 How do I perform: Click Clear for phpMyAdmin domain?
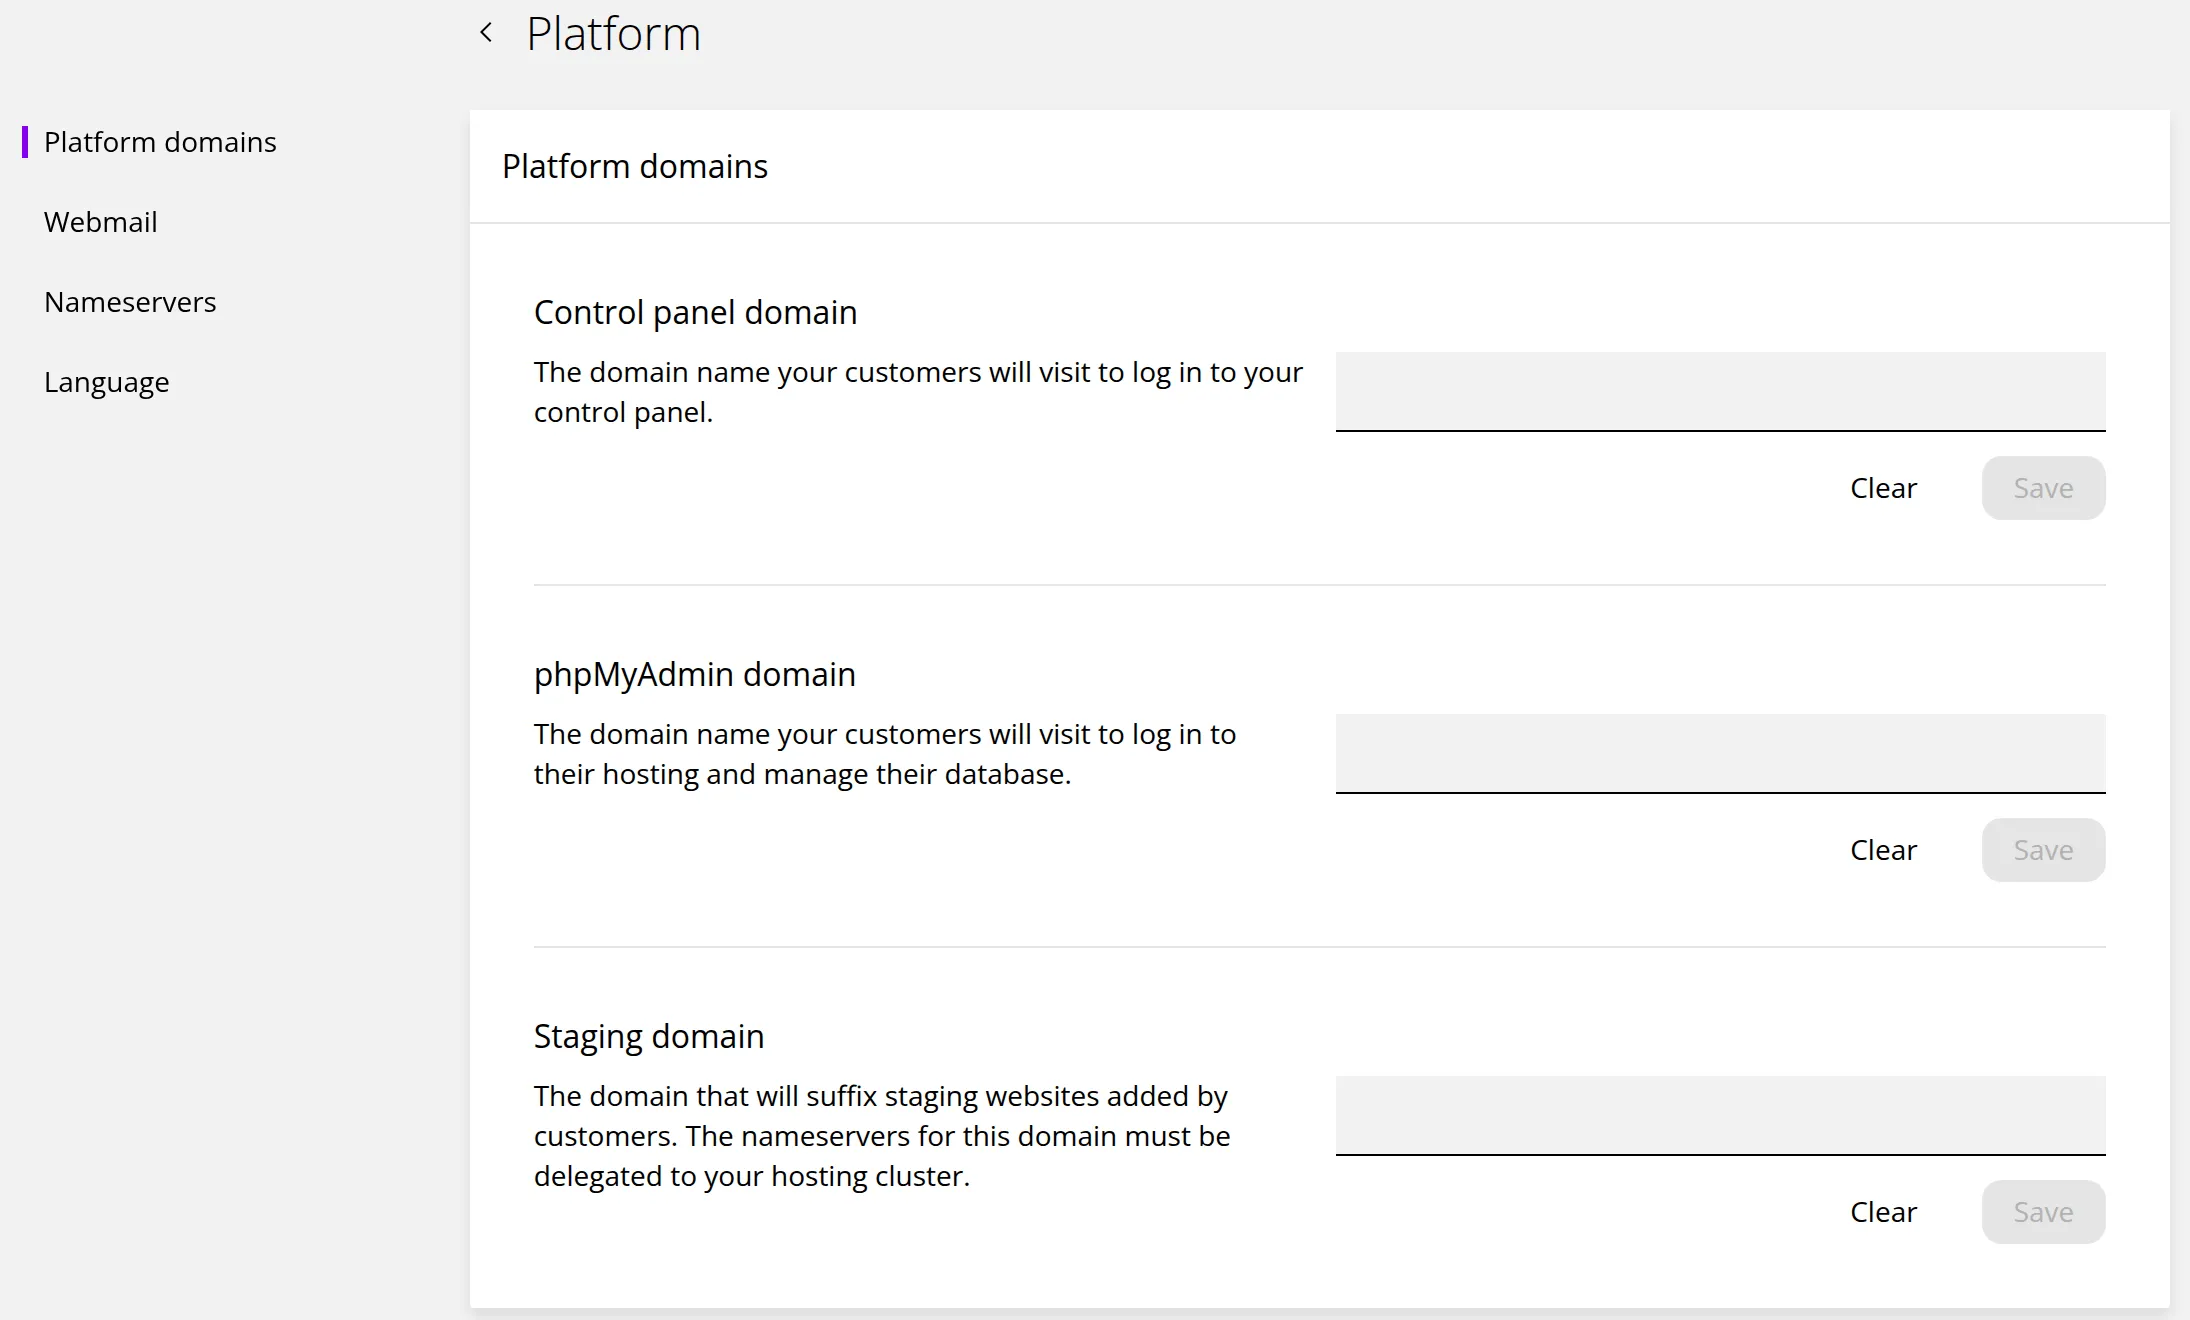pos(1883,850)
